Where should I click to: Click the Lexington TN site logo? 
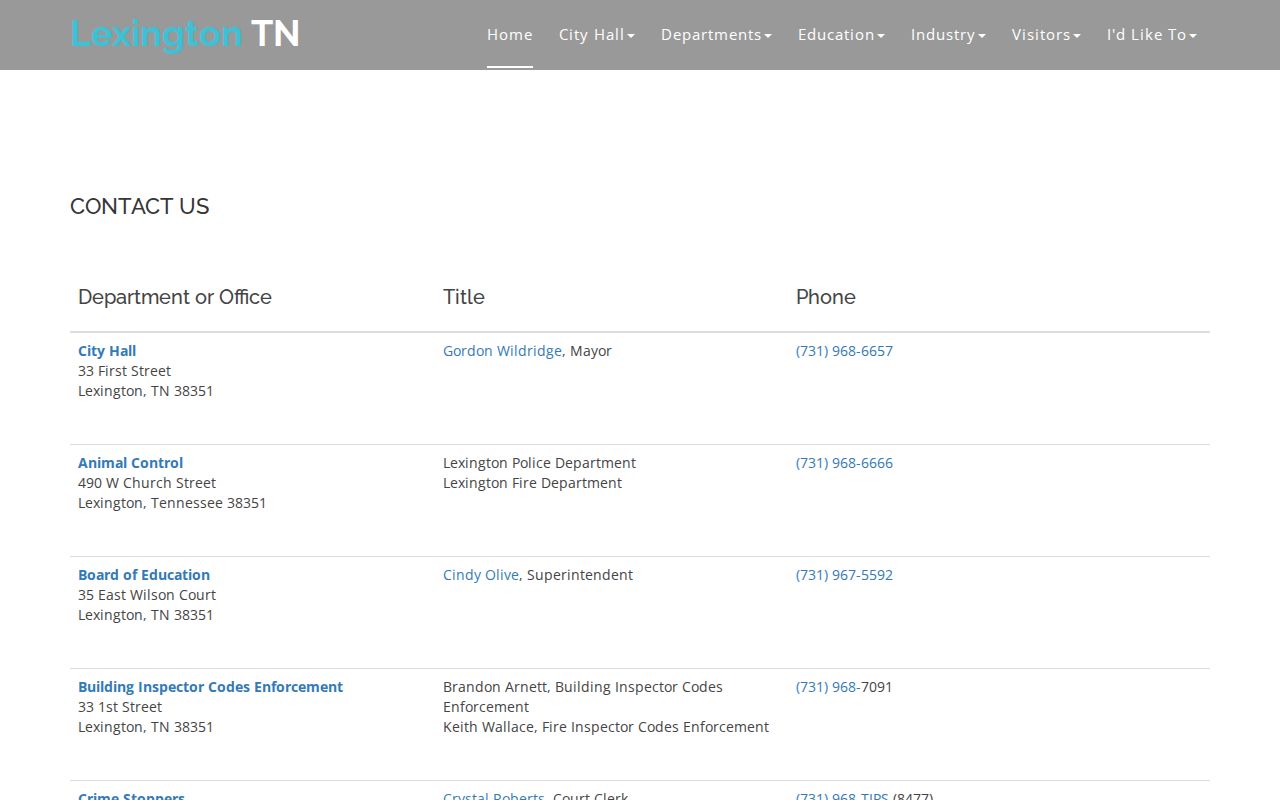pos(185,34)
